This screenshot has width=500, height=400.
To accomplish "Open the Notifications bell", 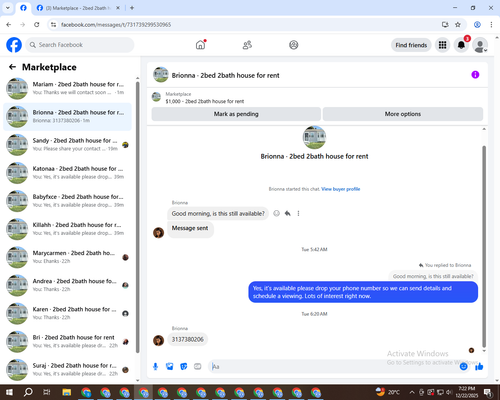I will pos(461,45).
